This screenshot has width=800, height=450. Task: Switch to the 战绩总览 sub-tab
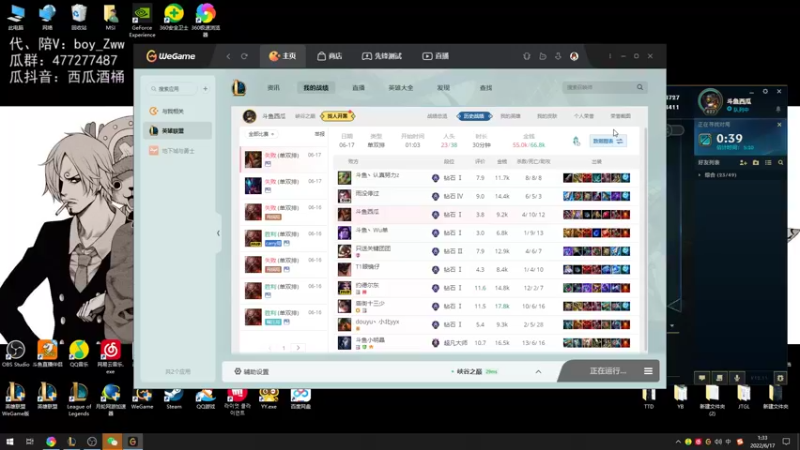[437, 116]
